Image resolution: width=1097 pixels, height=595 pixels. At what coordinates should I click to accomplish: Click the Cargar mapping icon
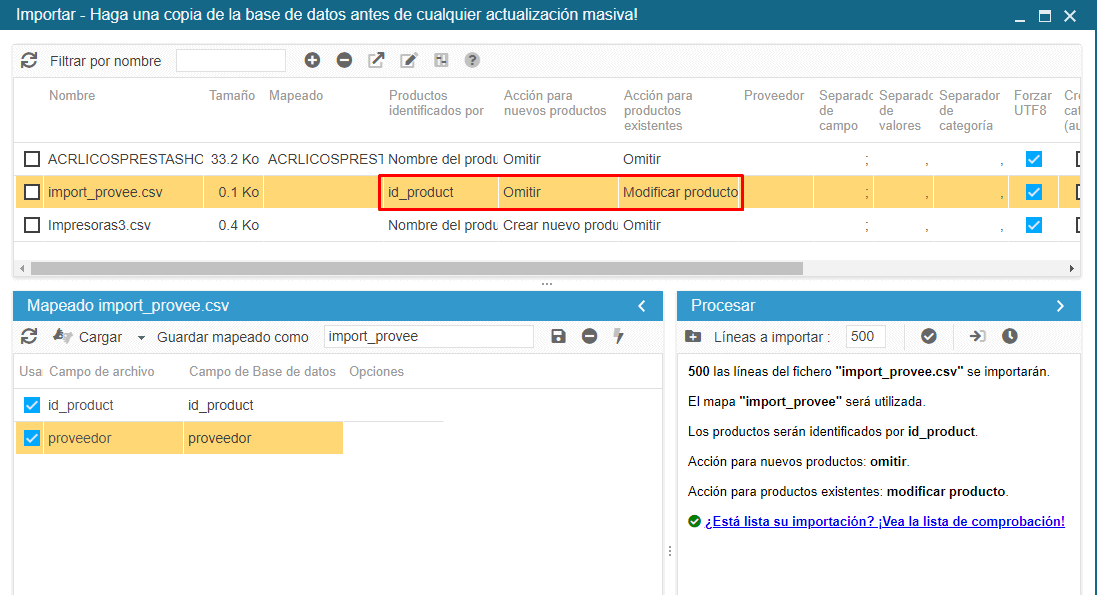coord(63,337)
